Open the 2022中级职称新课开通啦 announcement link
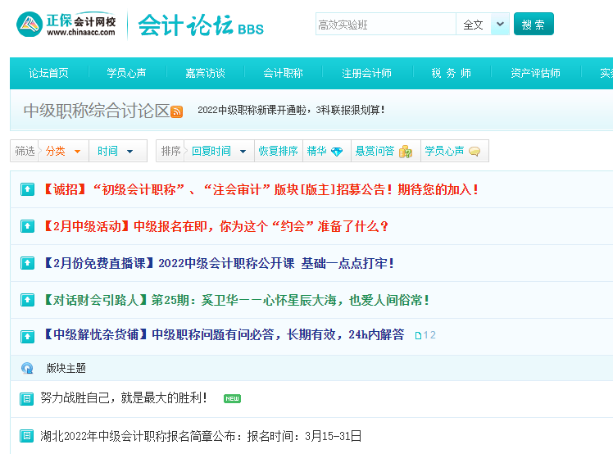The width and height of the screenshot is (613, 454). (x=290, y=110)
